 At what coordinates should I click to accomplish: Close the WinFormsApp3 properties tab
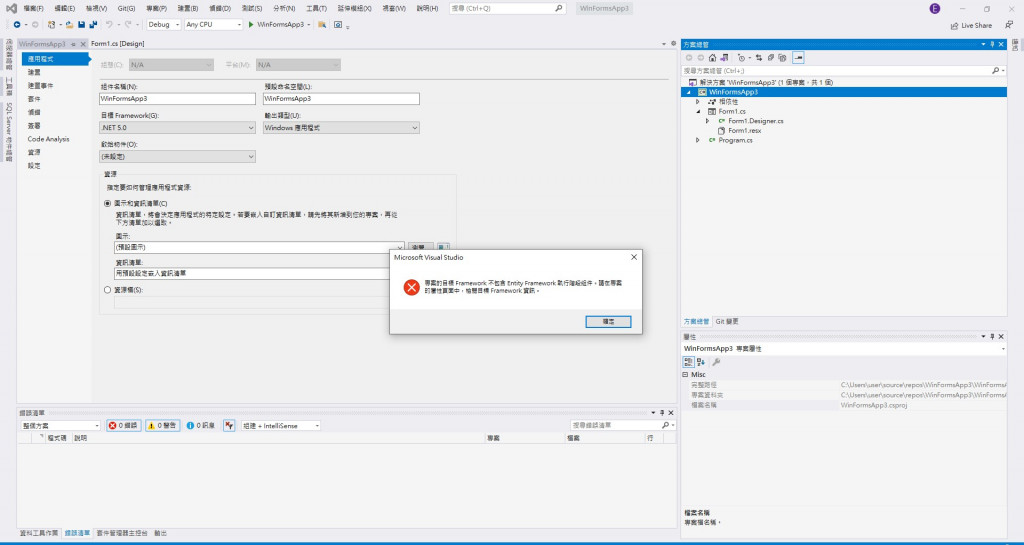83,44
